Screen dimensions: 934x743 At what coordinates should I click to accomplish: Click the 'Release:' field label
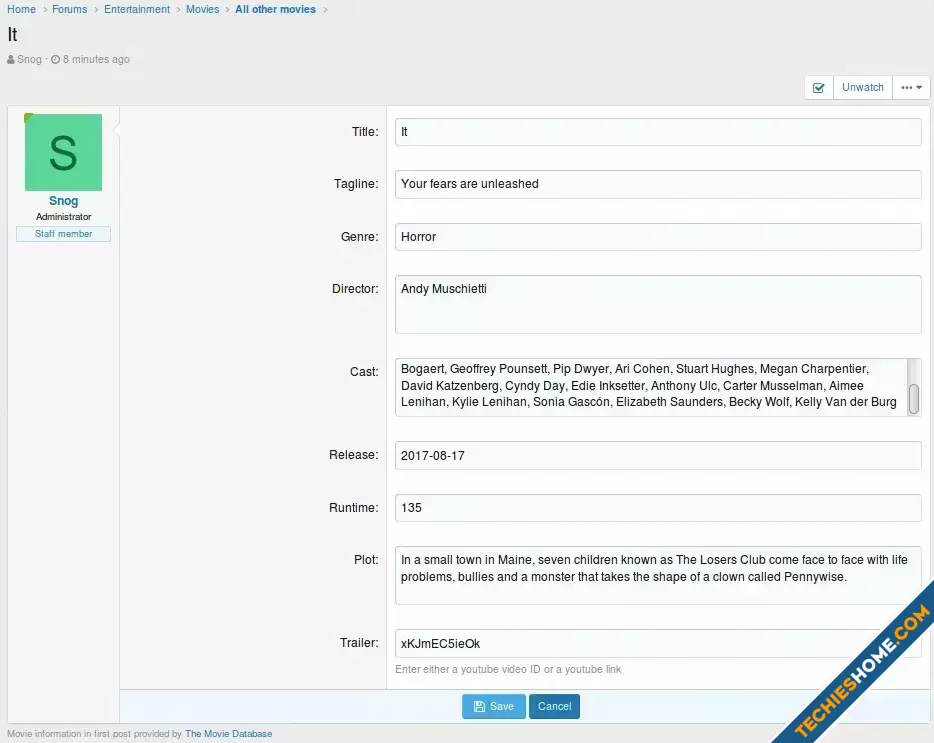(x=354, y=455)
